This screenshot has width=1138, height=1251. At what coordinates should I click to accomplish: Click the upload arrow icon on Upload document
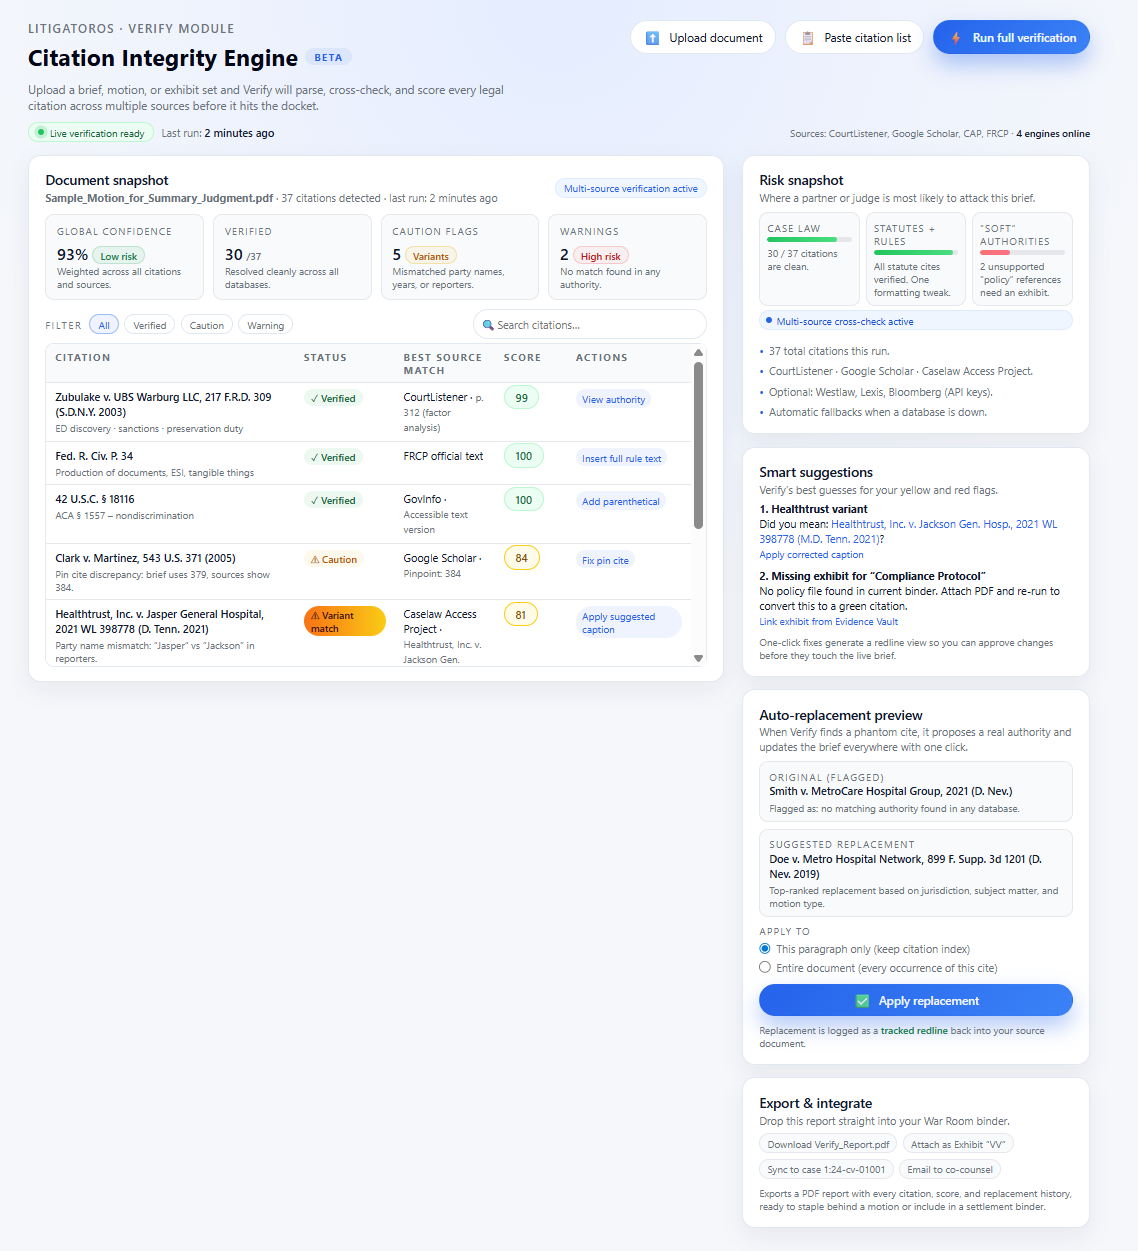click(x=652, y=37)
